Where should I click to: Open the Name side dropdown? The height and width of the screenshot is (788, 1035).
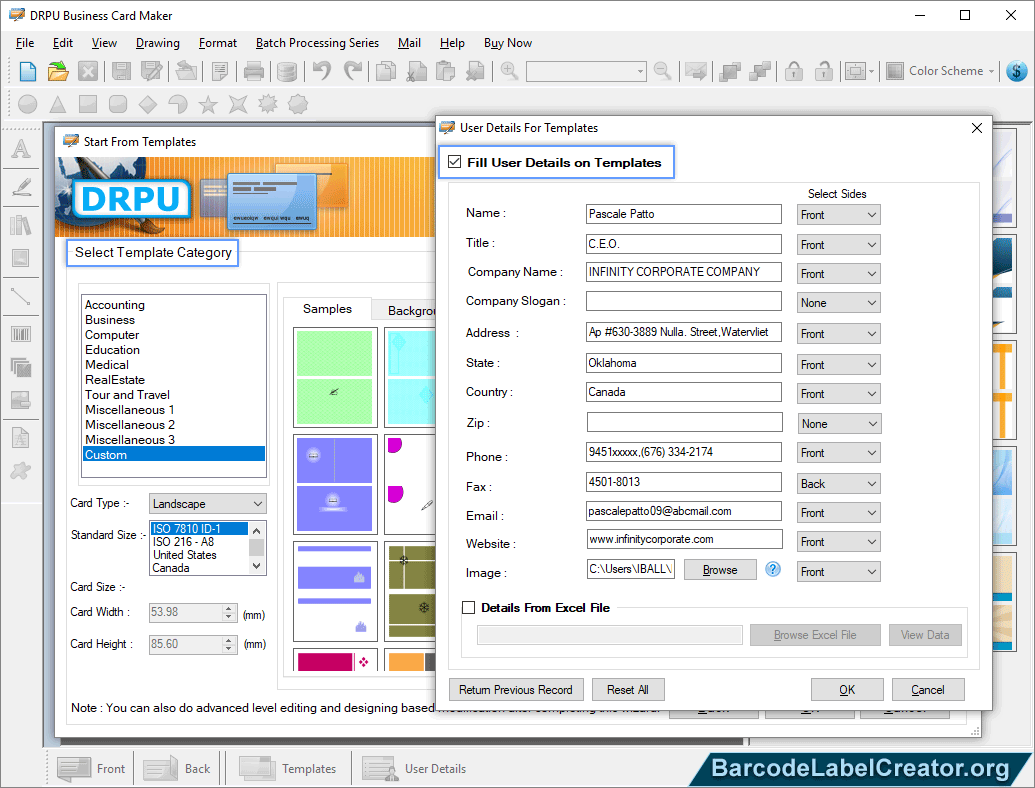pyautogui.click(x=838, y=214)
